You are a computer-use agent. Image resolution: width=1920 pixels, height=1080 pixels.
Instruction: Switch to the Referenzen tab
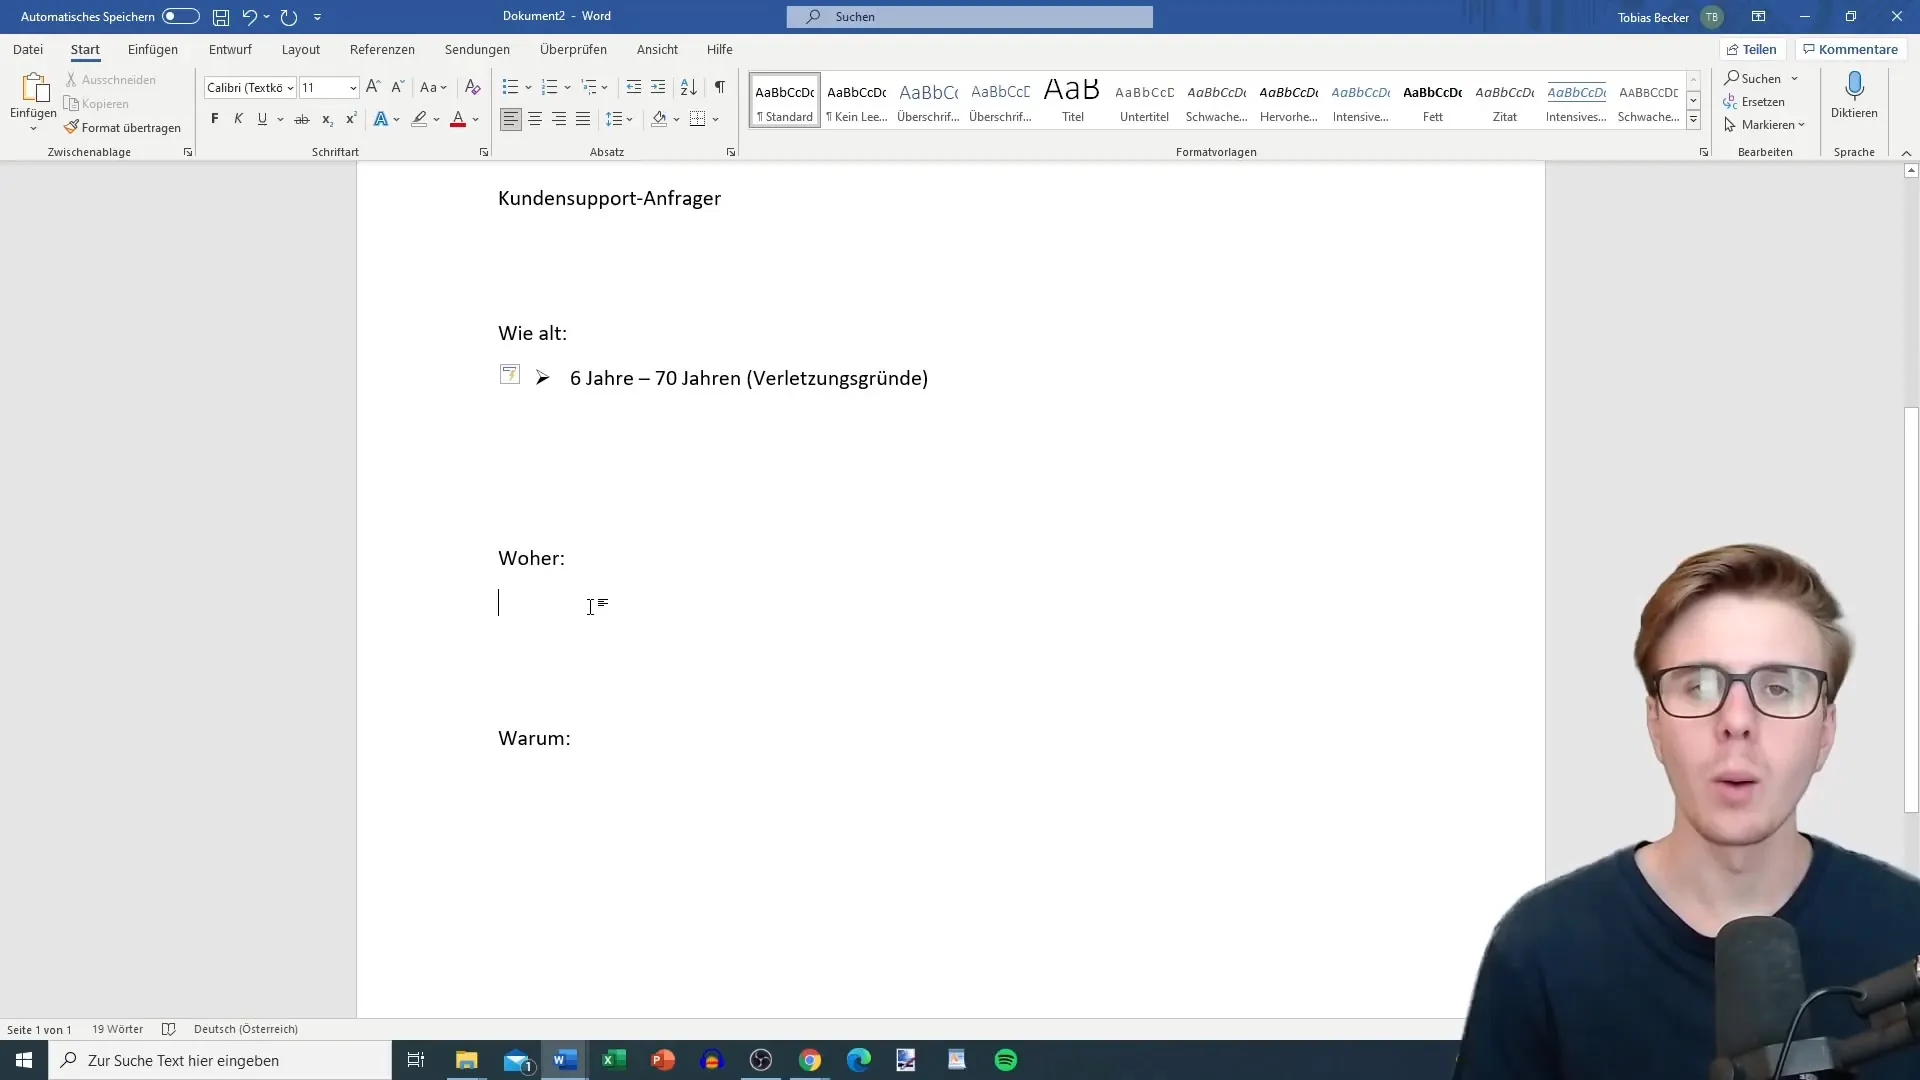(382, 49)
